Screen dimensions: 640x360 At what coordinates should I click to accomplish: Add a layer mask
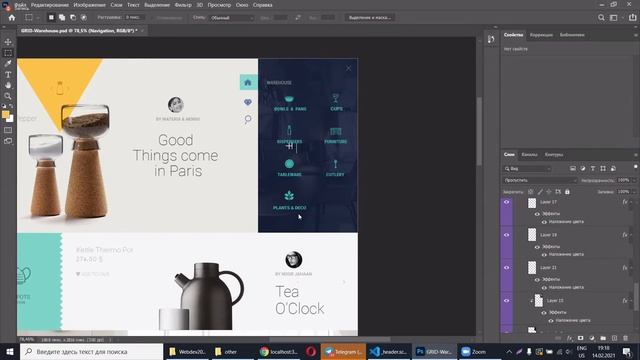(x=580, y=338)
